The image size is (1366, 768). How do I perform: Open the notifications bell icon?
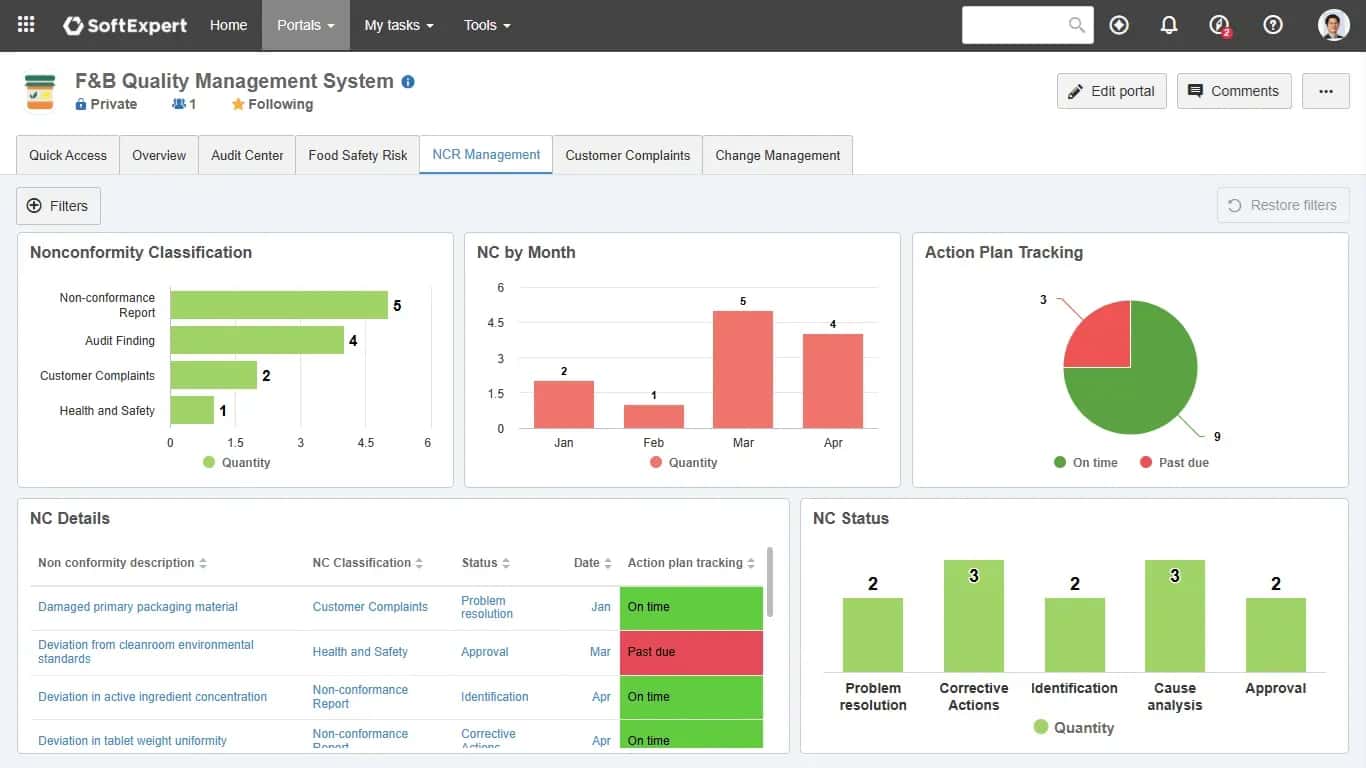[x=1169, y=25]
